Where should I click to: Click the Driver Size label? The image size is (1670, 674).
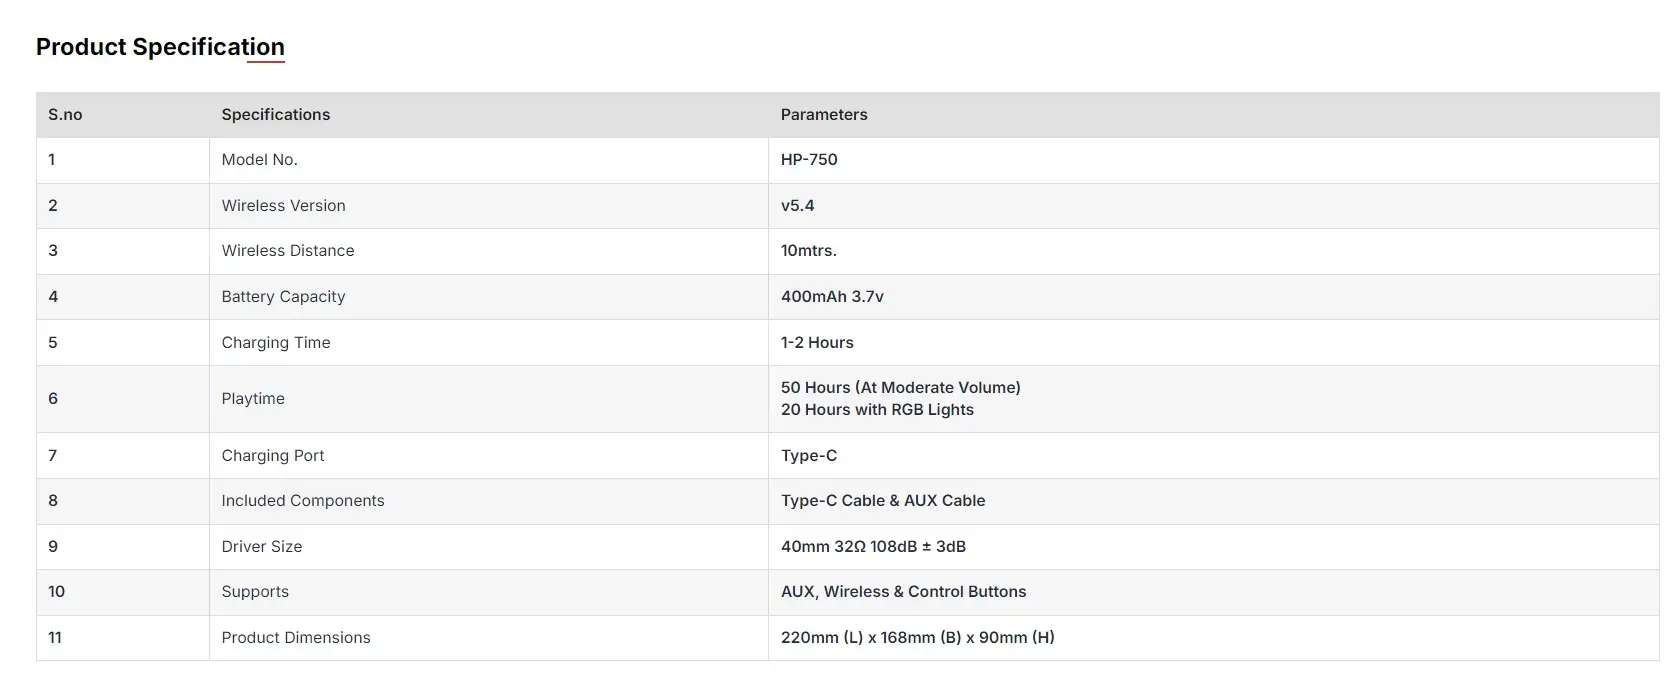(262, 547)
